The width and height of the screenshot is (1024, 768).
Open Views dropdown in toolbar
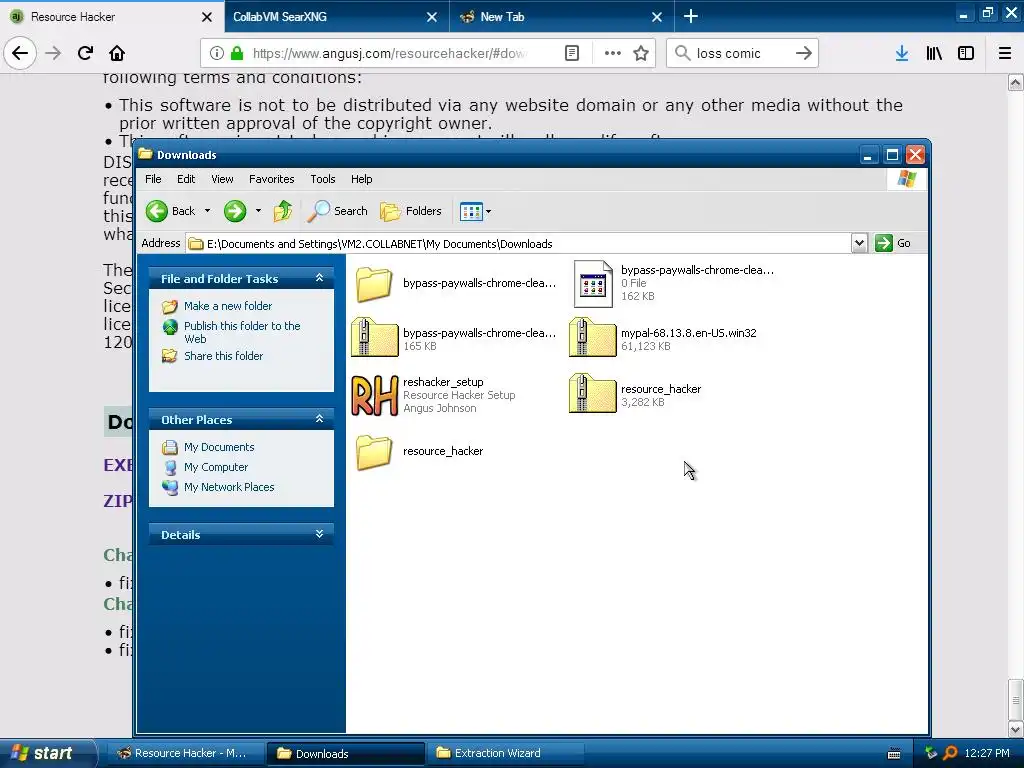[x=475, y=211]
